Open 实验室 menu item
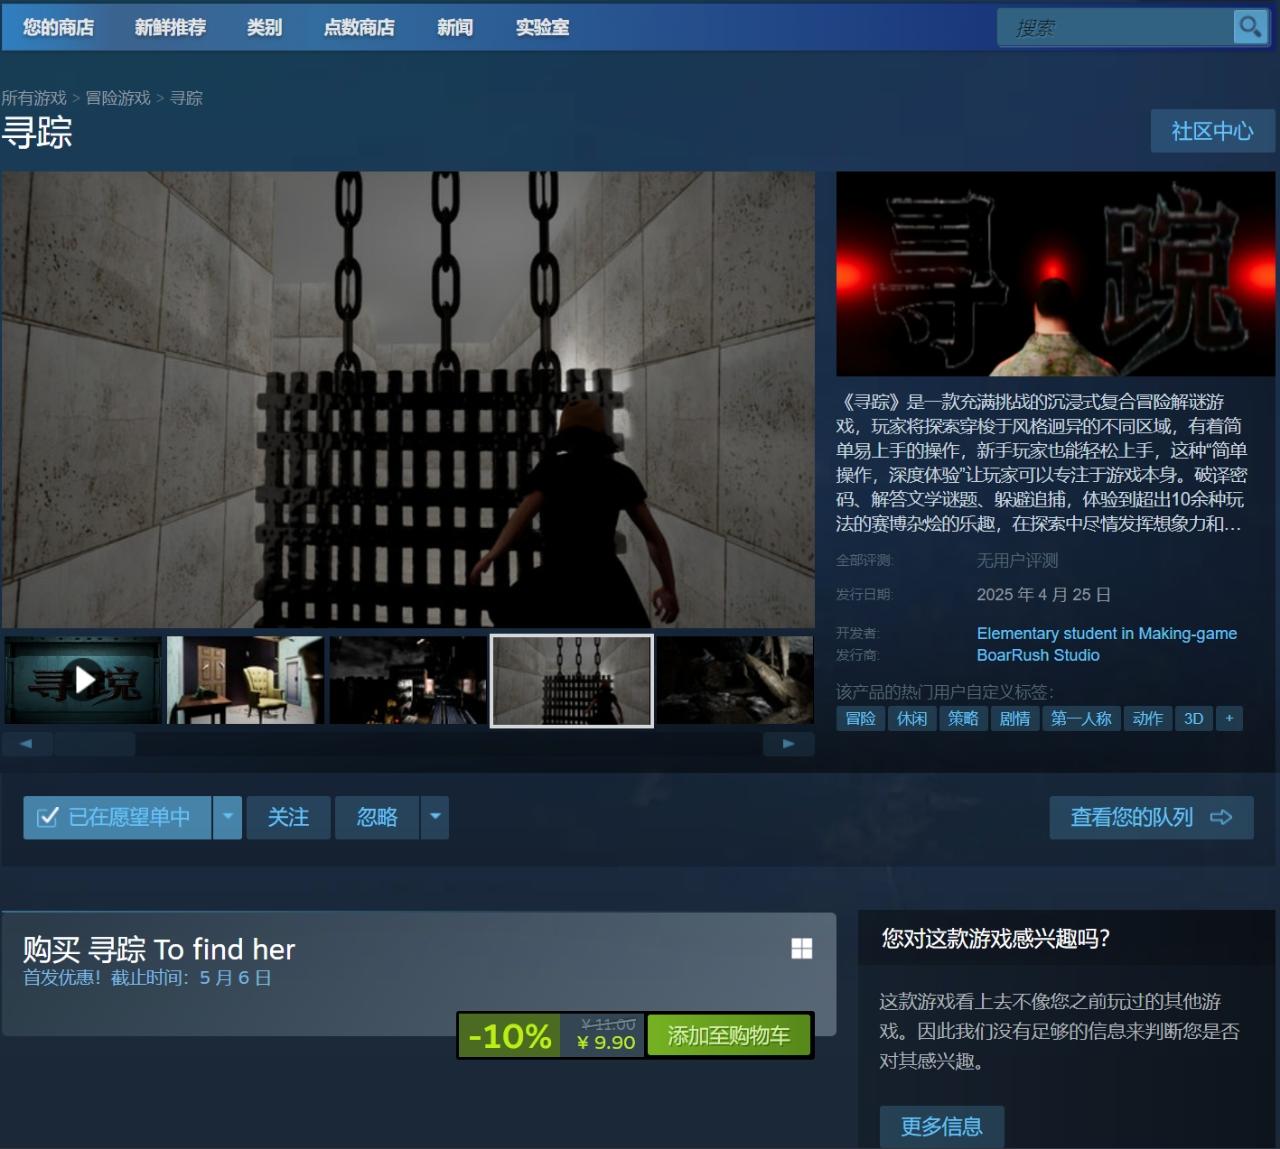The image size is (1280, 1149). click(542, 27)
